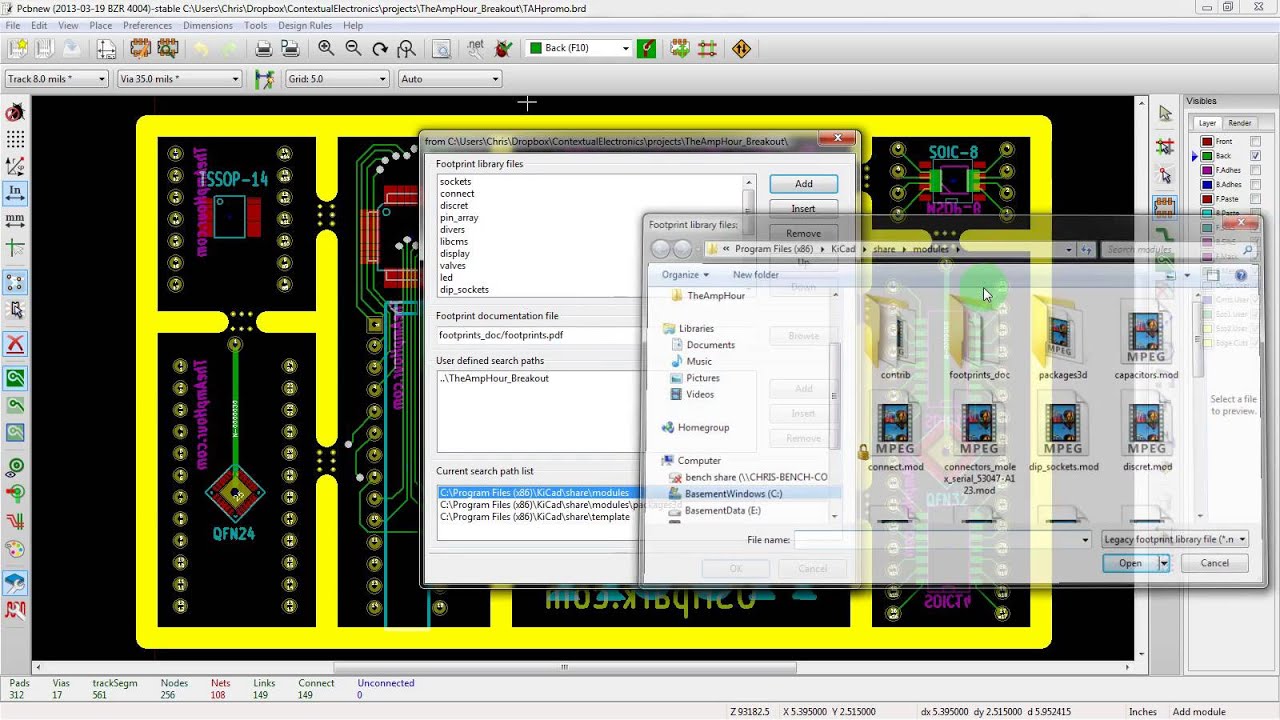Toggle the Back layer visibility checkbox
This screenshot has width=1280, height=720.
point(1255,156)
